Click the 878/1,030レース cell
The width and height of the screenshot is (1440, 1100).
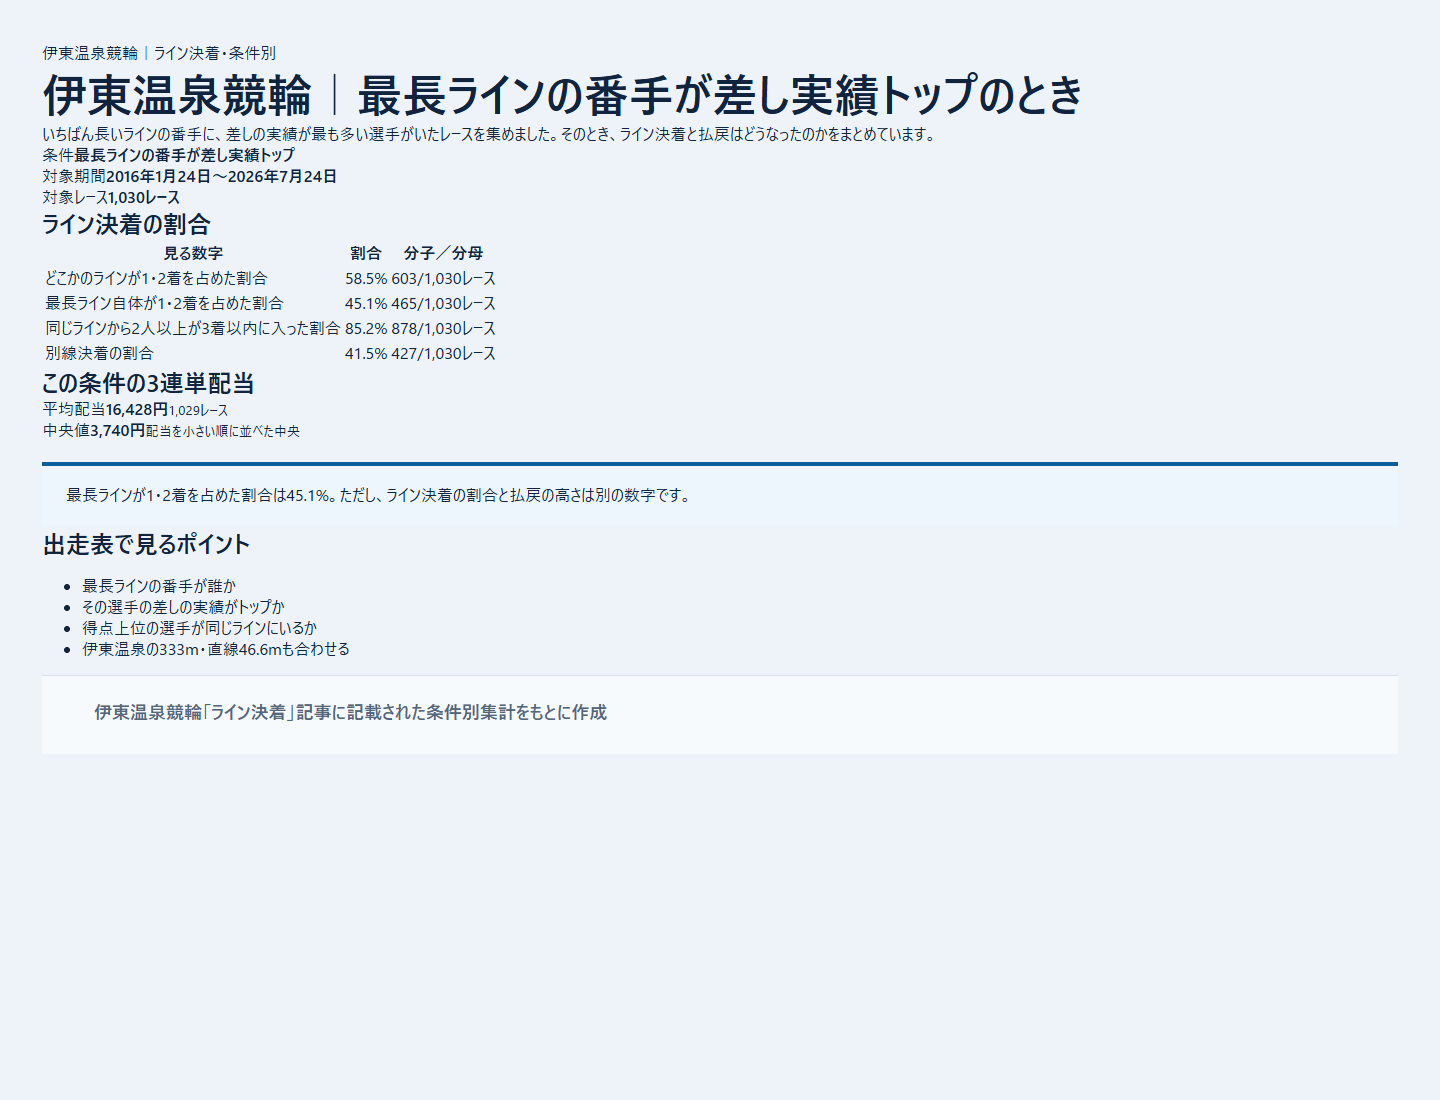(x=443, y=328)
